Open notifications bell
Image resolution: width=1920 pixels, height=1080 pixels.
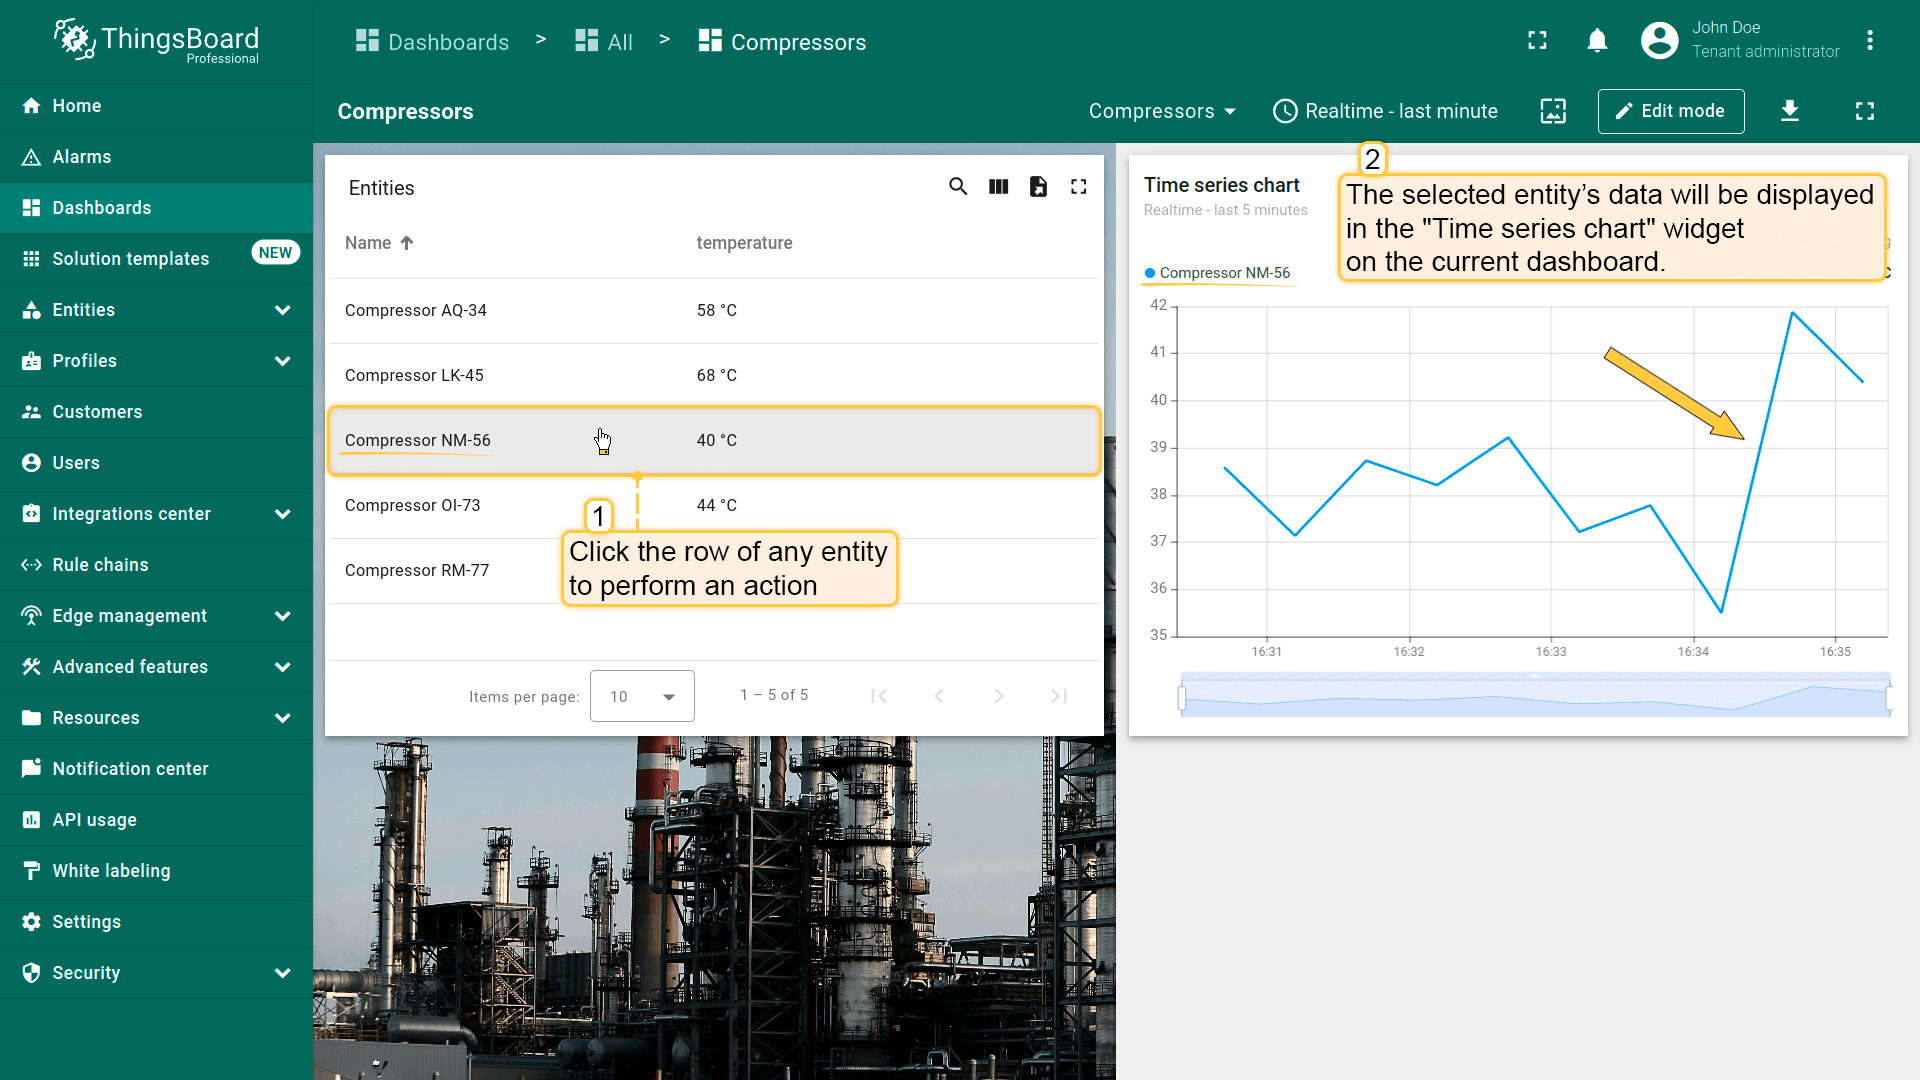click(x=1597, y=41)
